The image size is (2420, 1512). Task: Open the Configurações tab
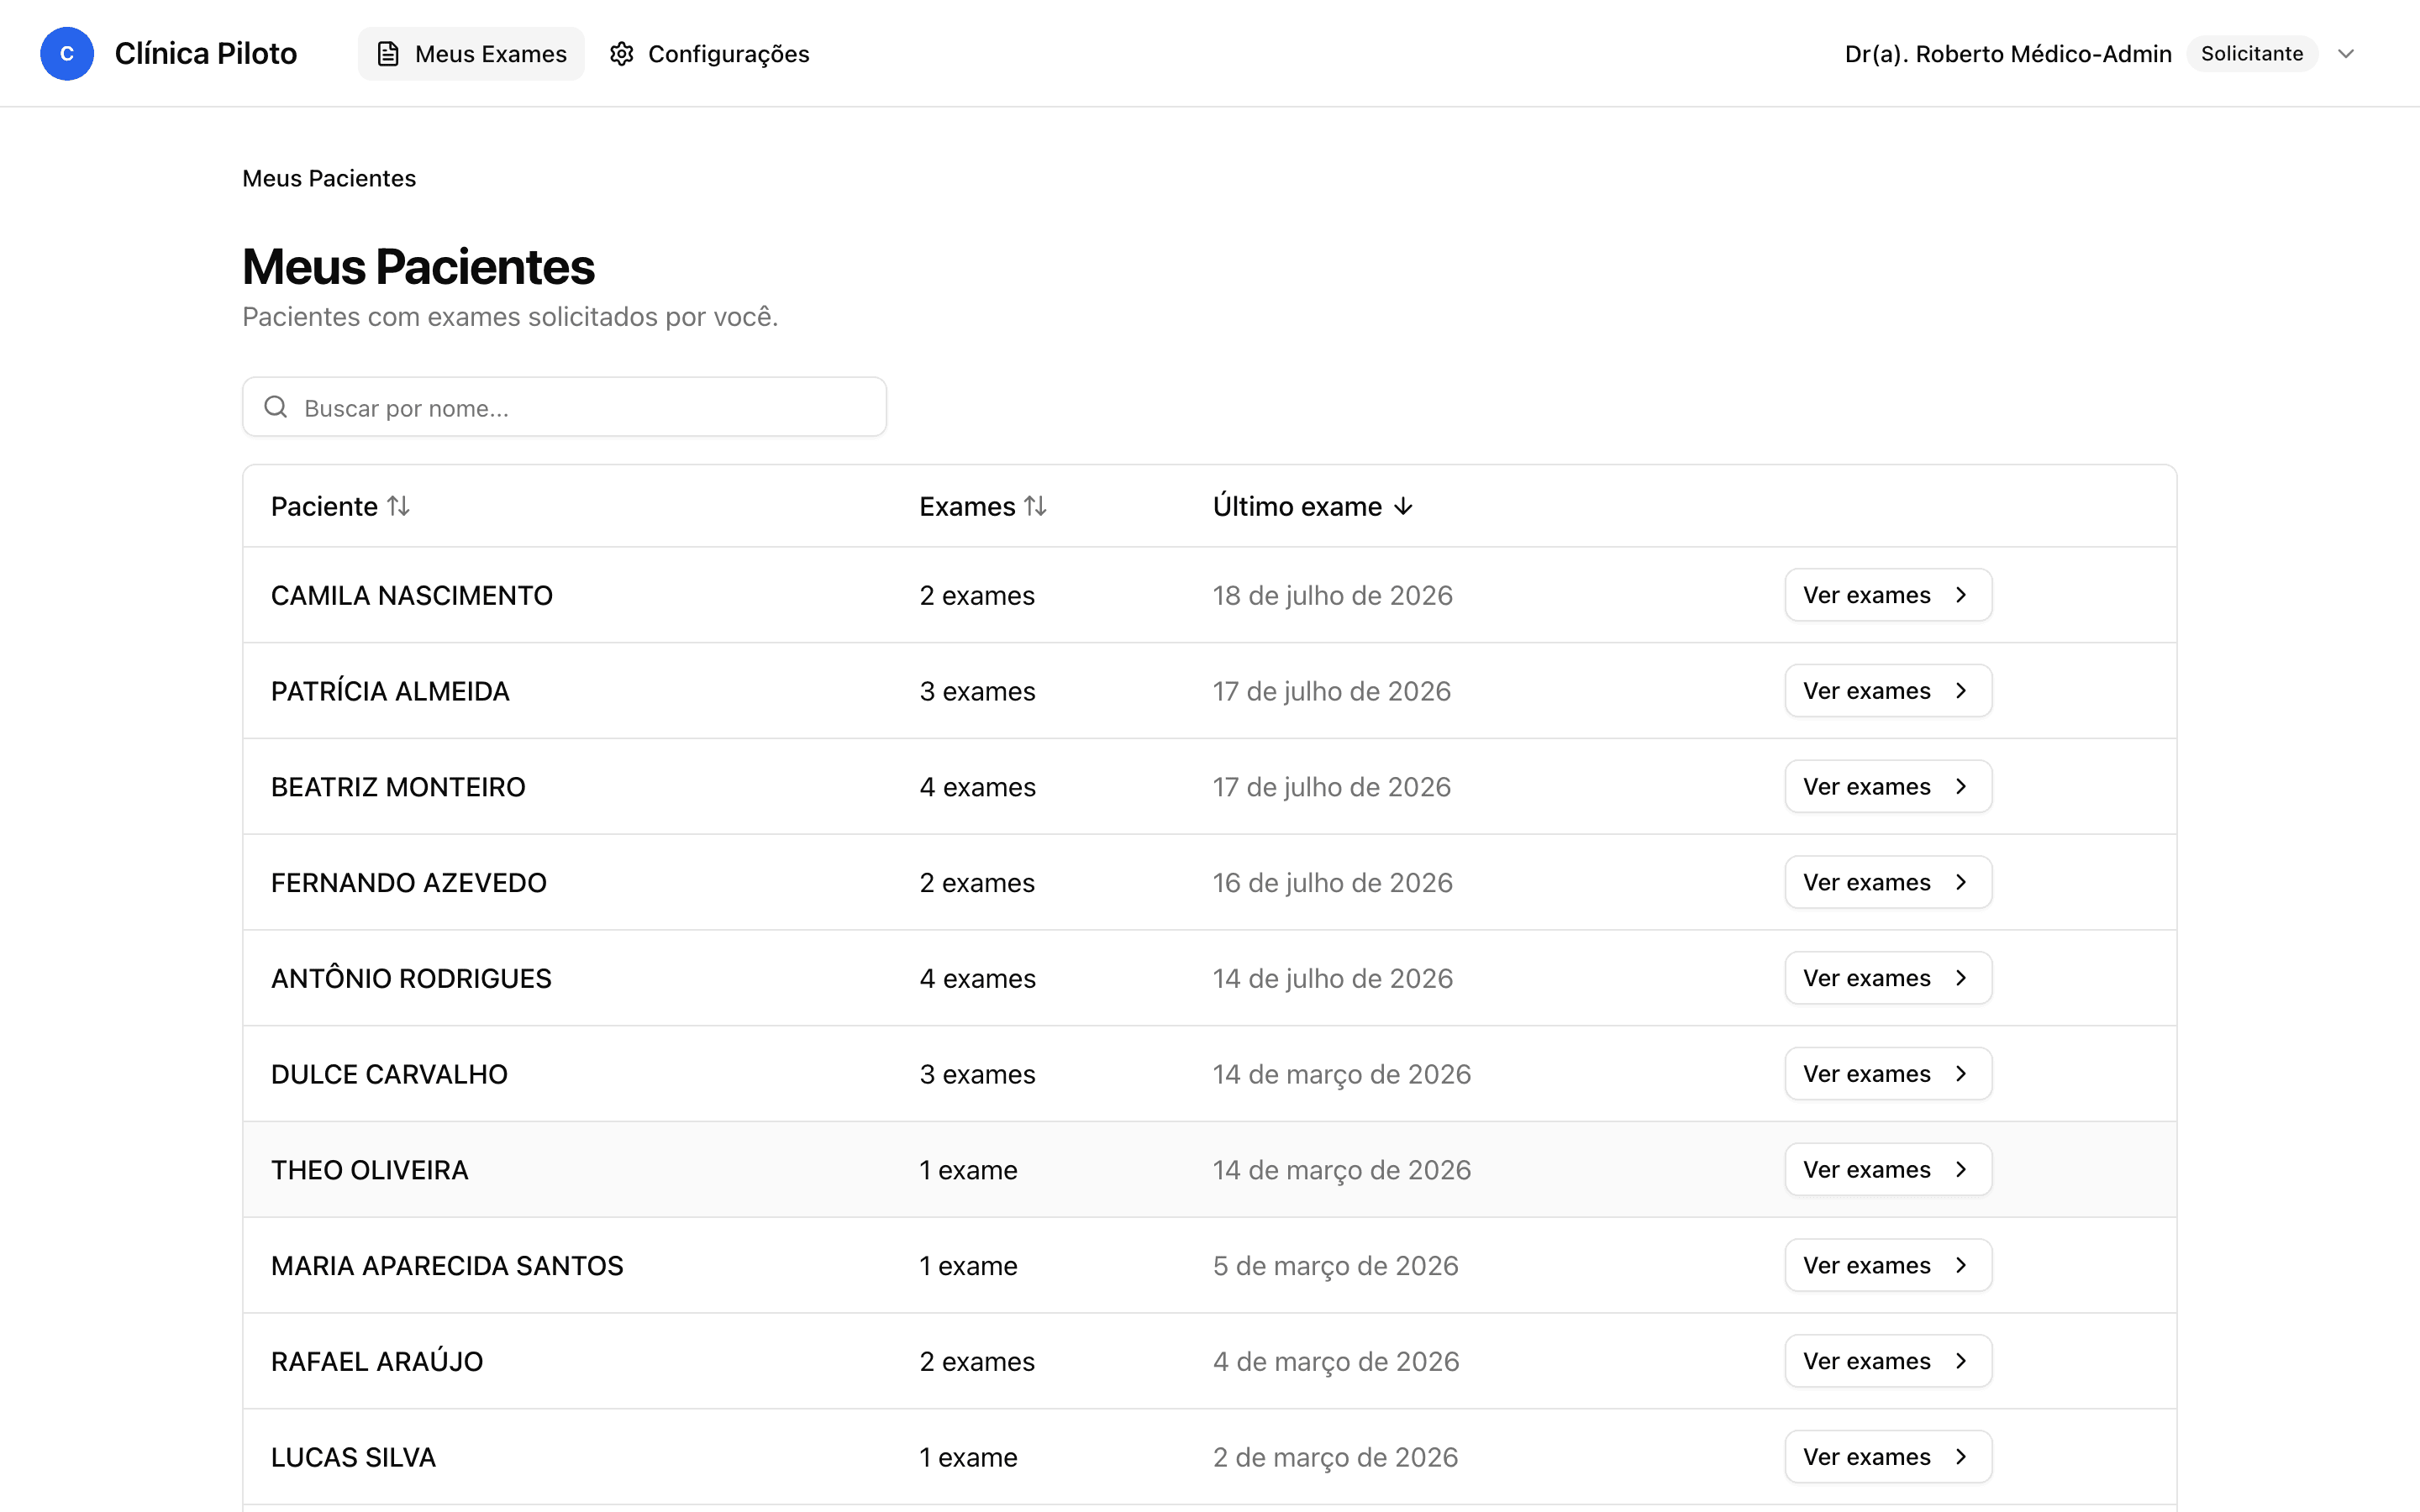click(710, 54)
